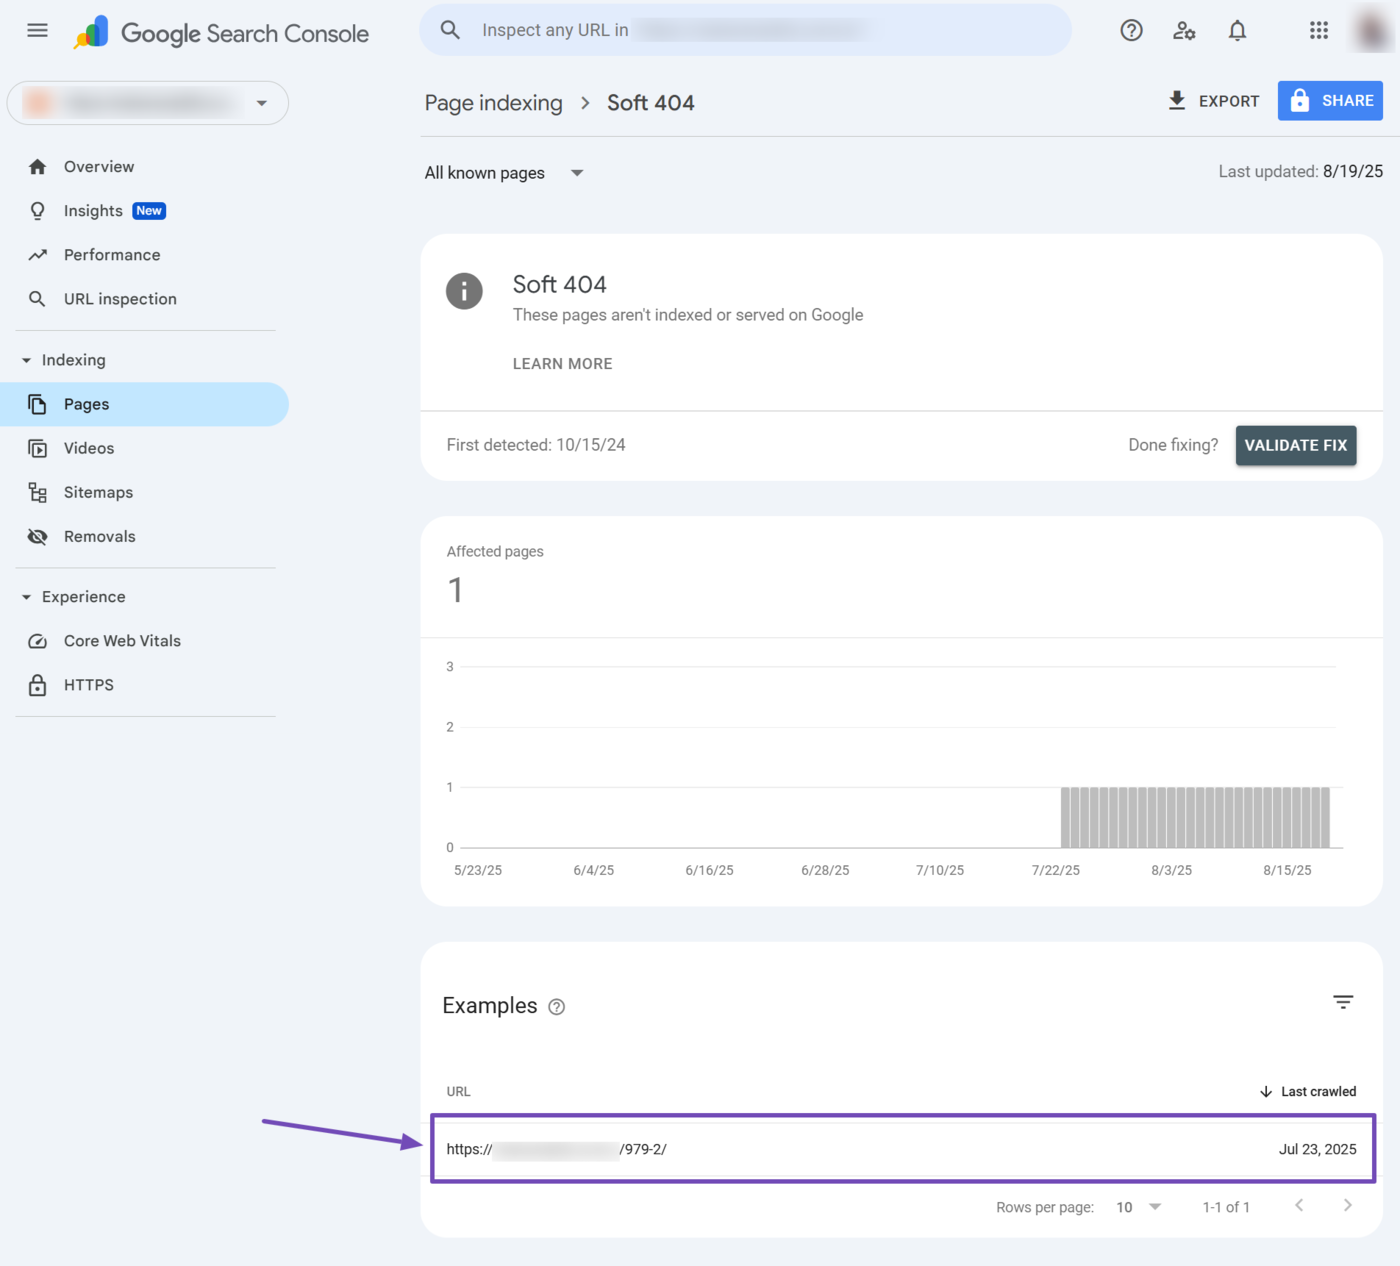This screenshot has height=1266, width=1400.
Task: Click the Jul 23, 2025 crawl date
Action: [x=1318, y=1149]
